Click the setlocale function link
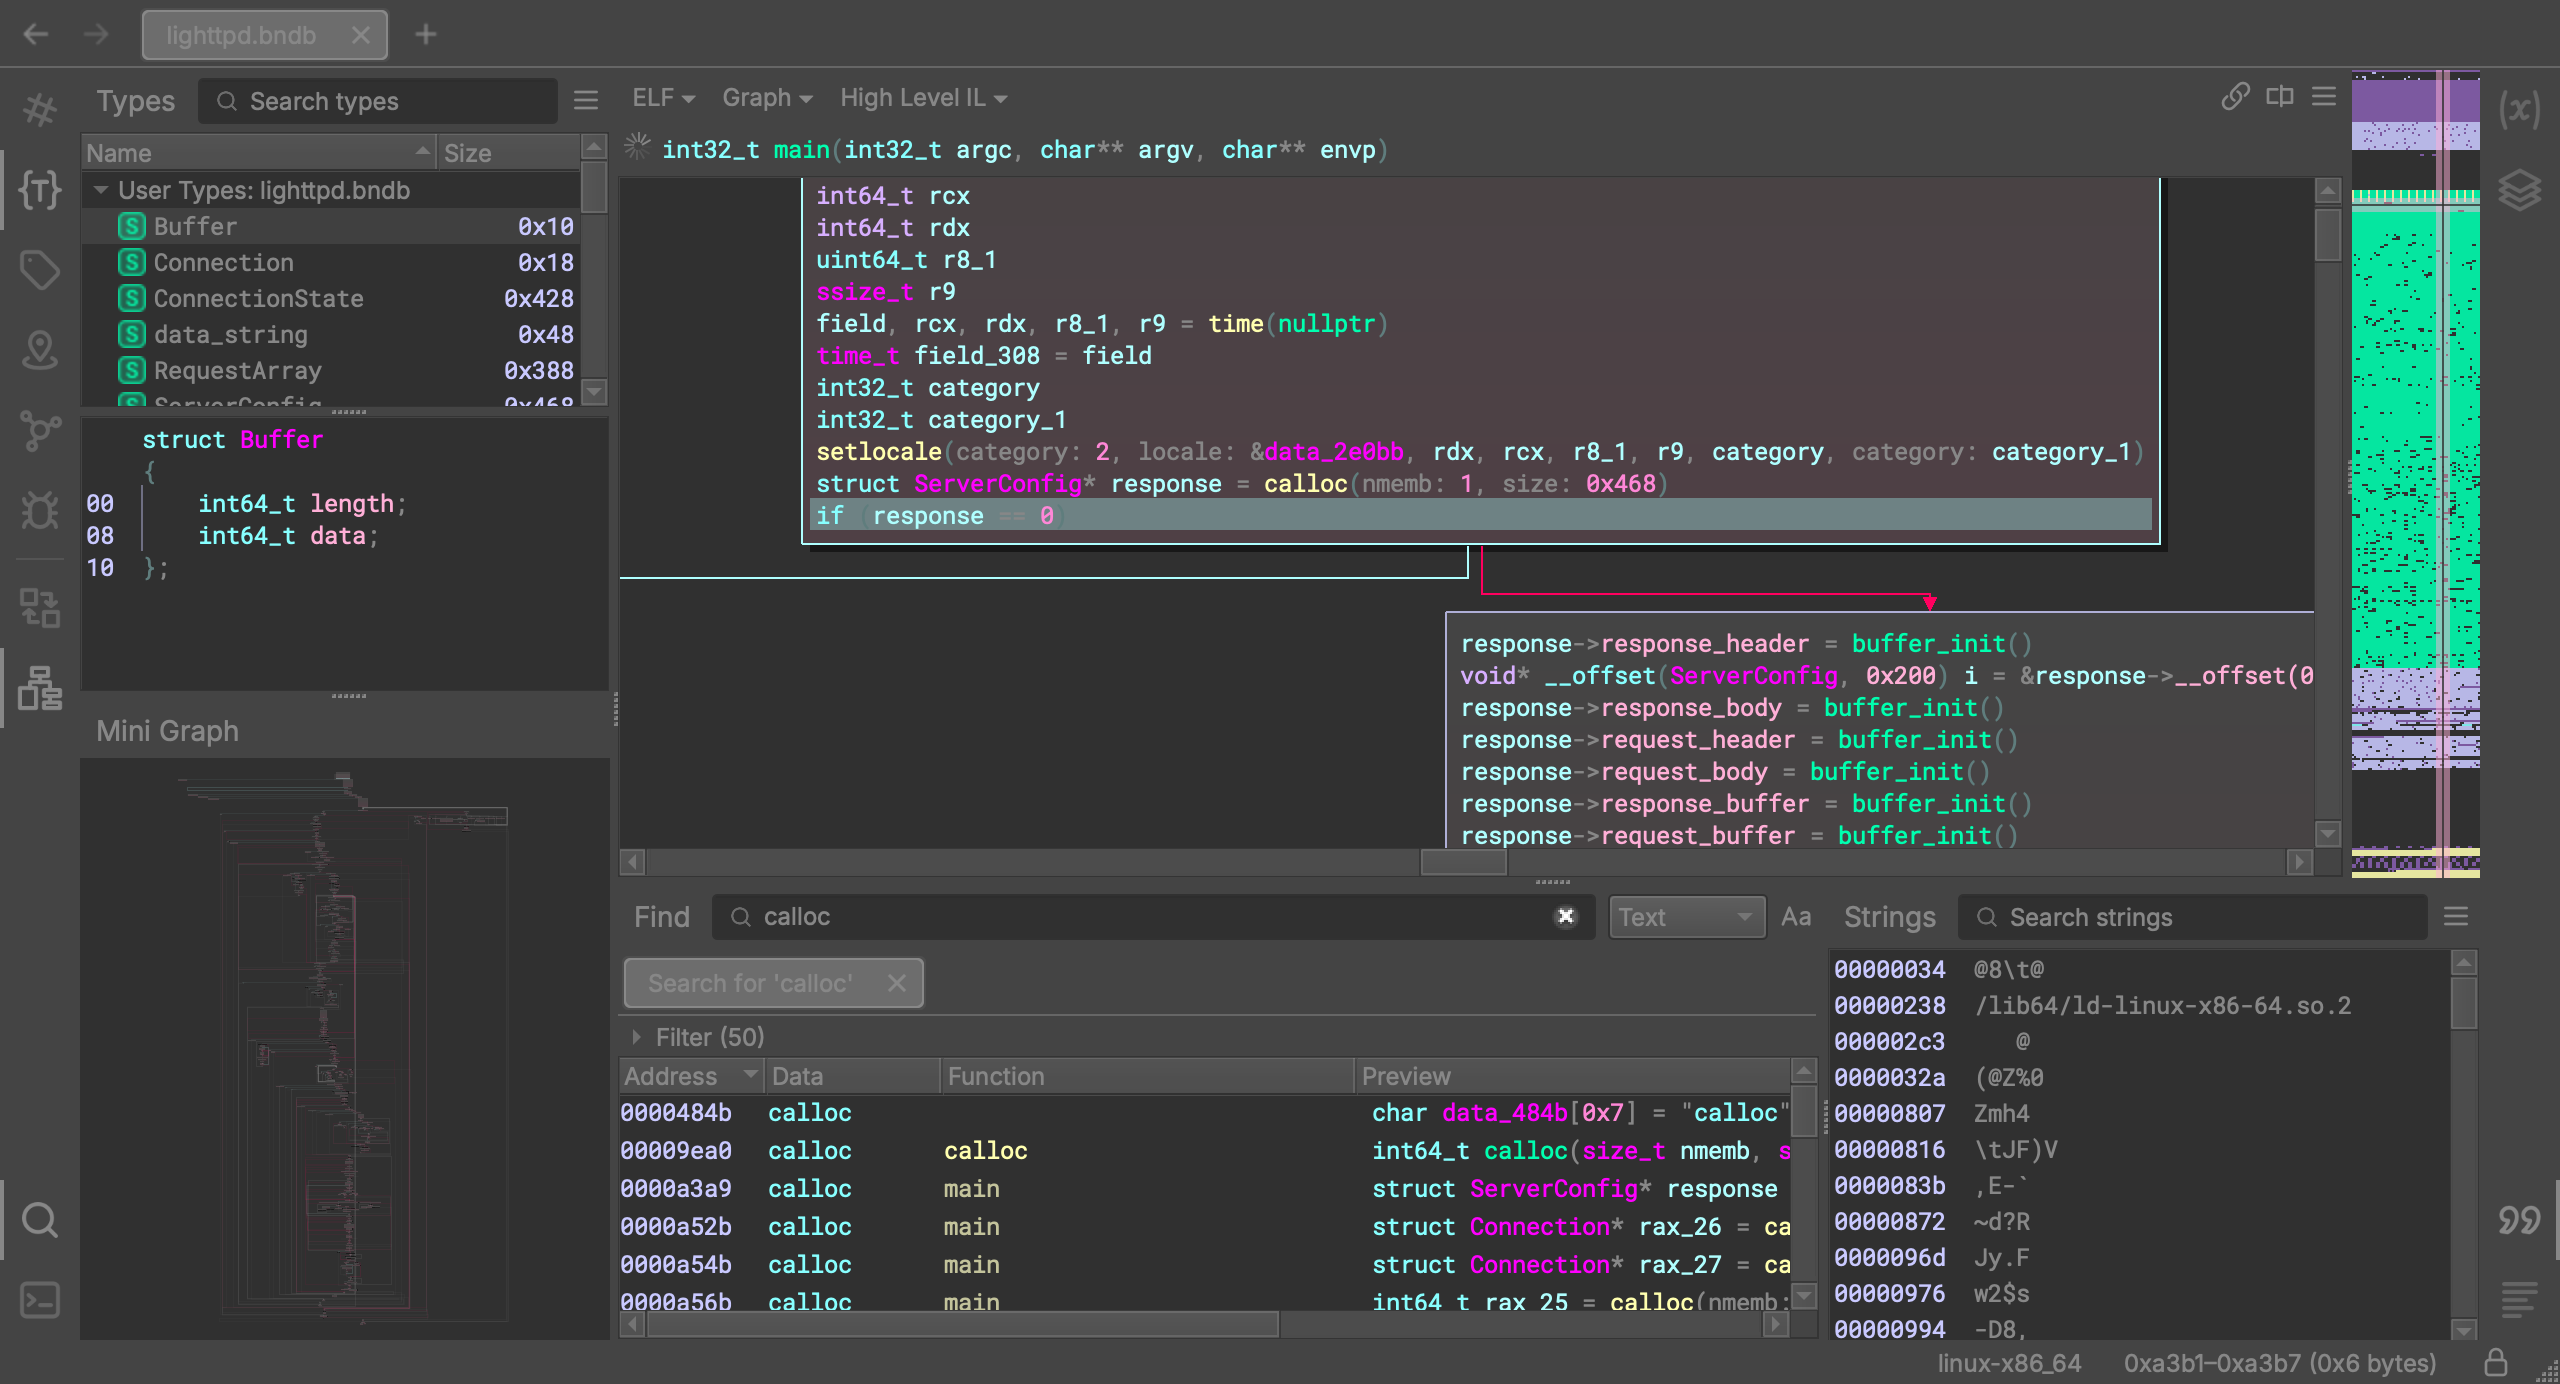 click(x=878, y=452)
